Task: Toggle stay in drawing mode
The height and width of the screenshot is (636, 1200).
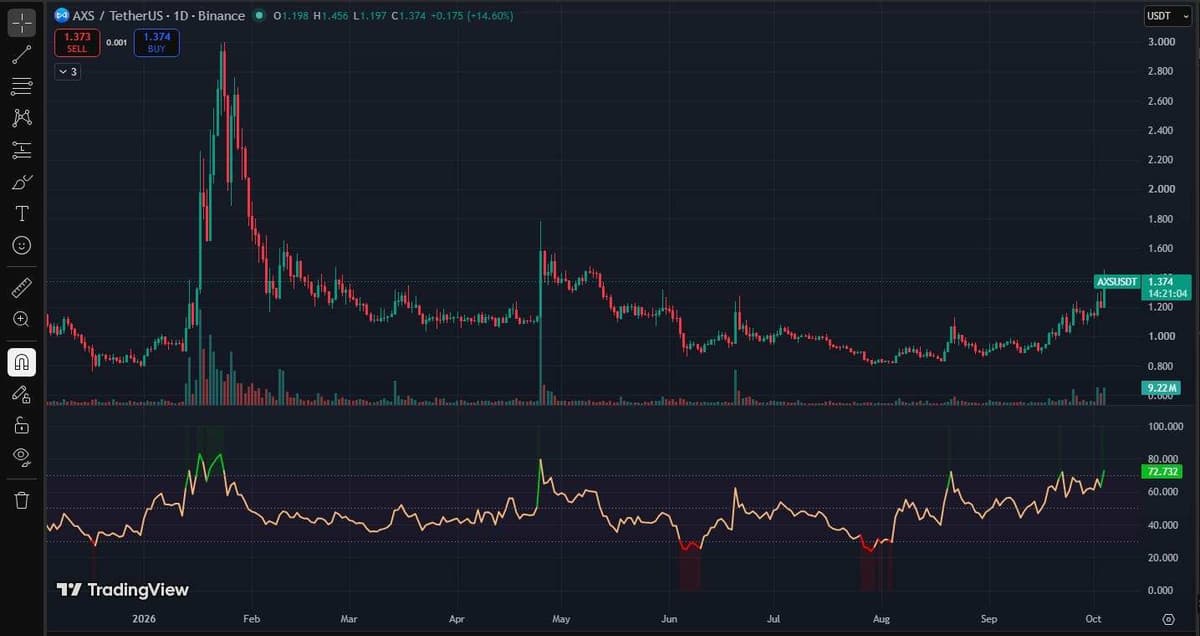Action: click(22, 394)
